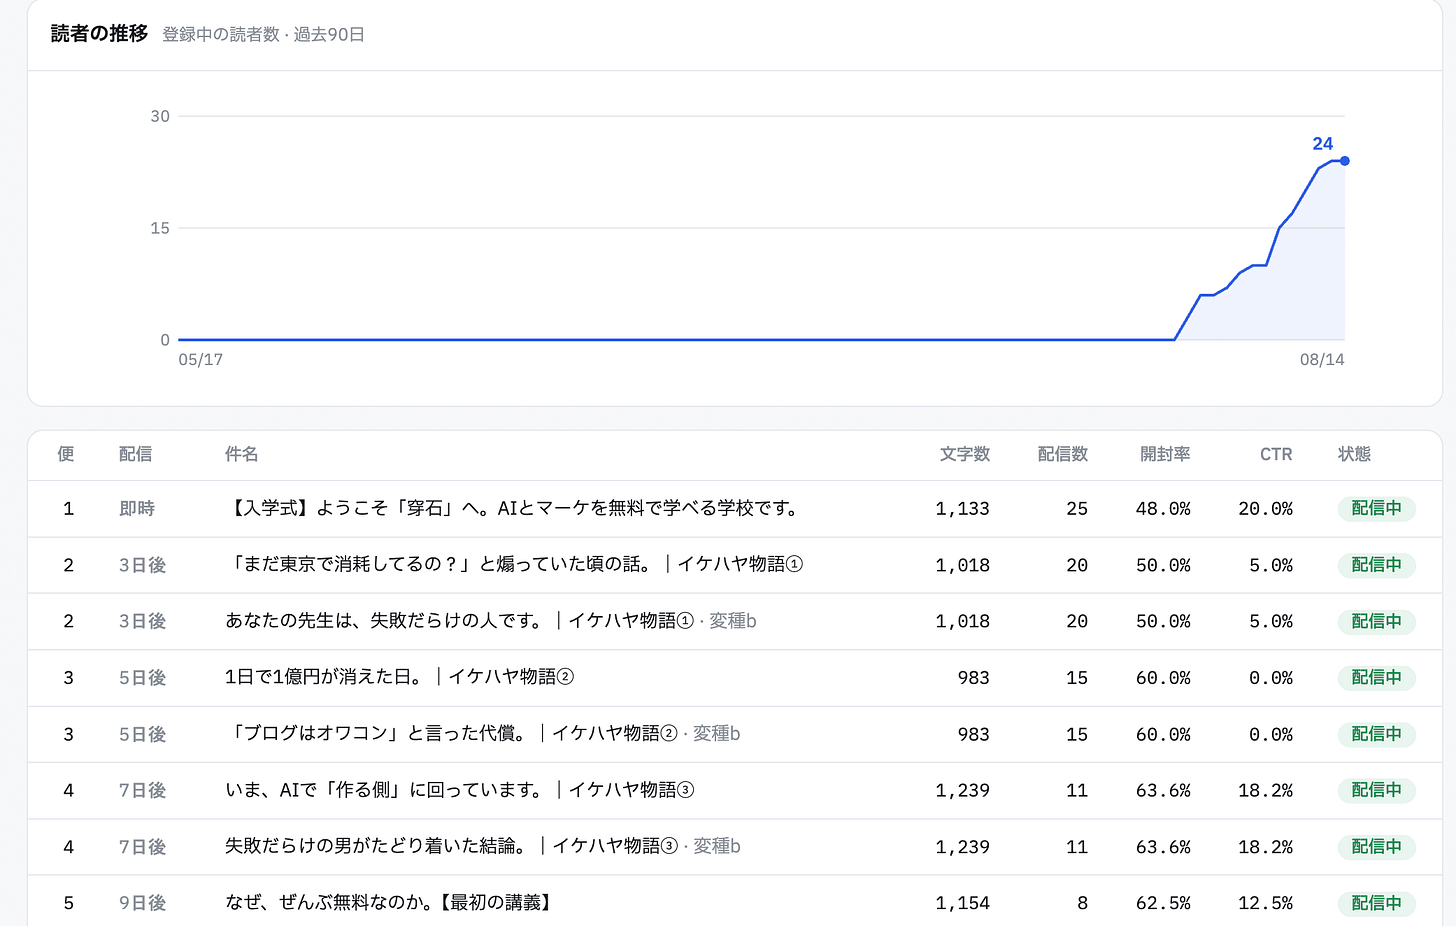Click 9日後 timing cell
Screen dimensions: 1456x926
pyautogui.click(x=142, y=903)
